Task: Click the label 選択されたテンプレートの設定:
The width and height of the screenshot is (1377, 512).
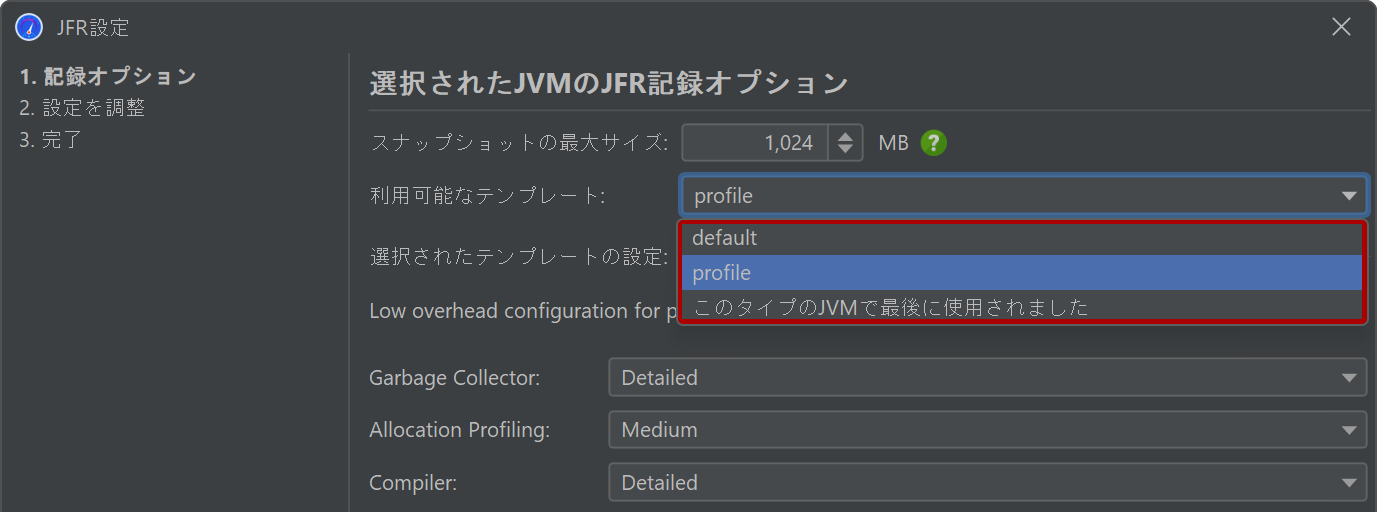Action: pyautogui.click(x=519, y=256)
